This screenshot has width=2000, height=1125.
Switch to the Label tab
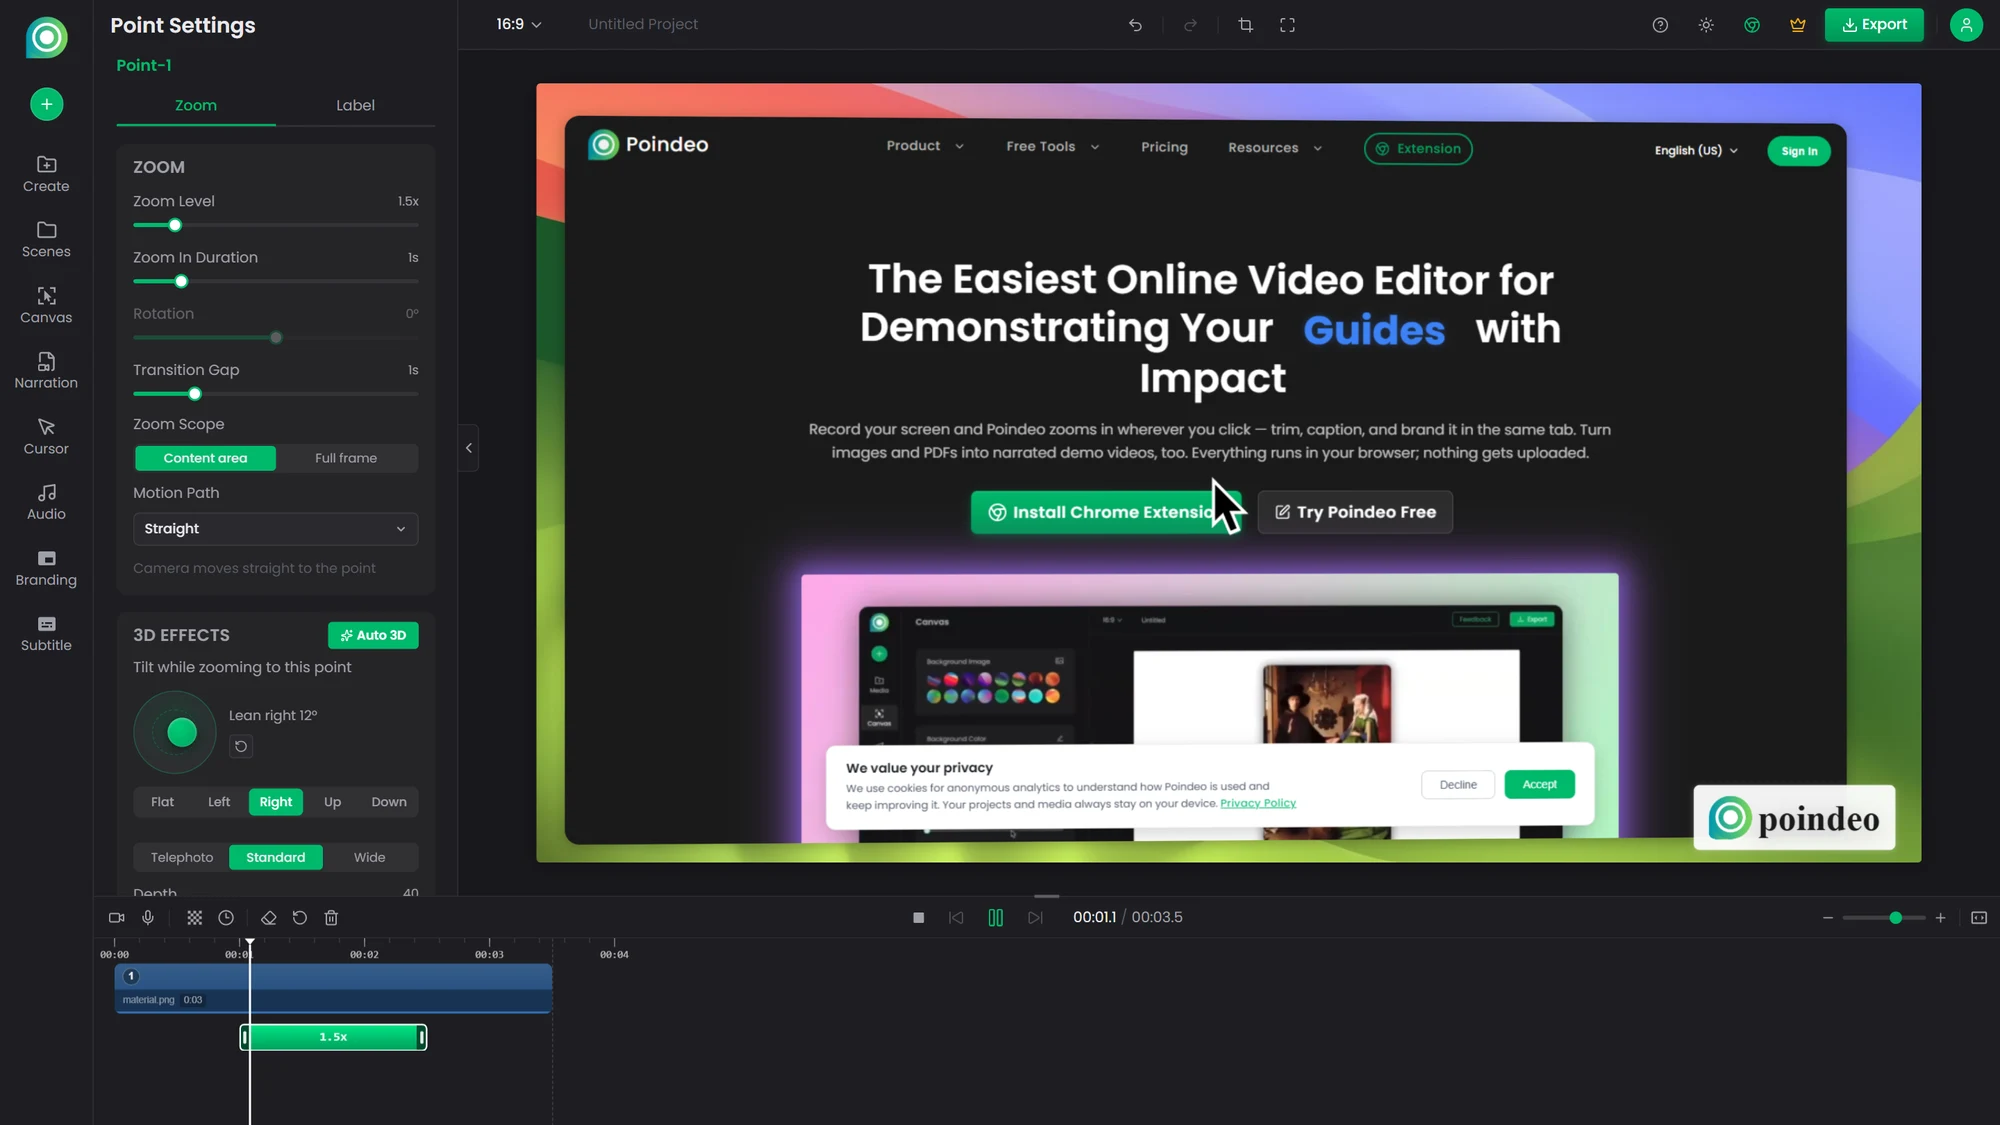click(355, 105)
